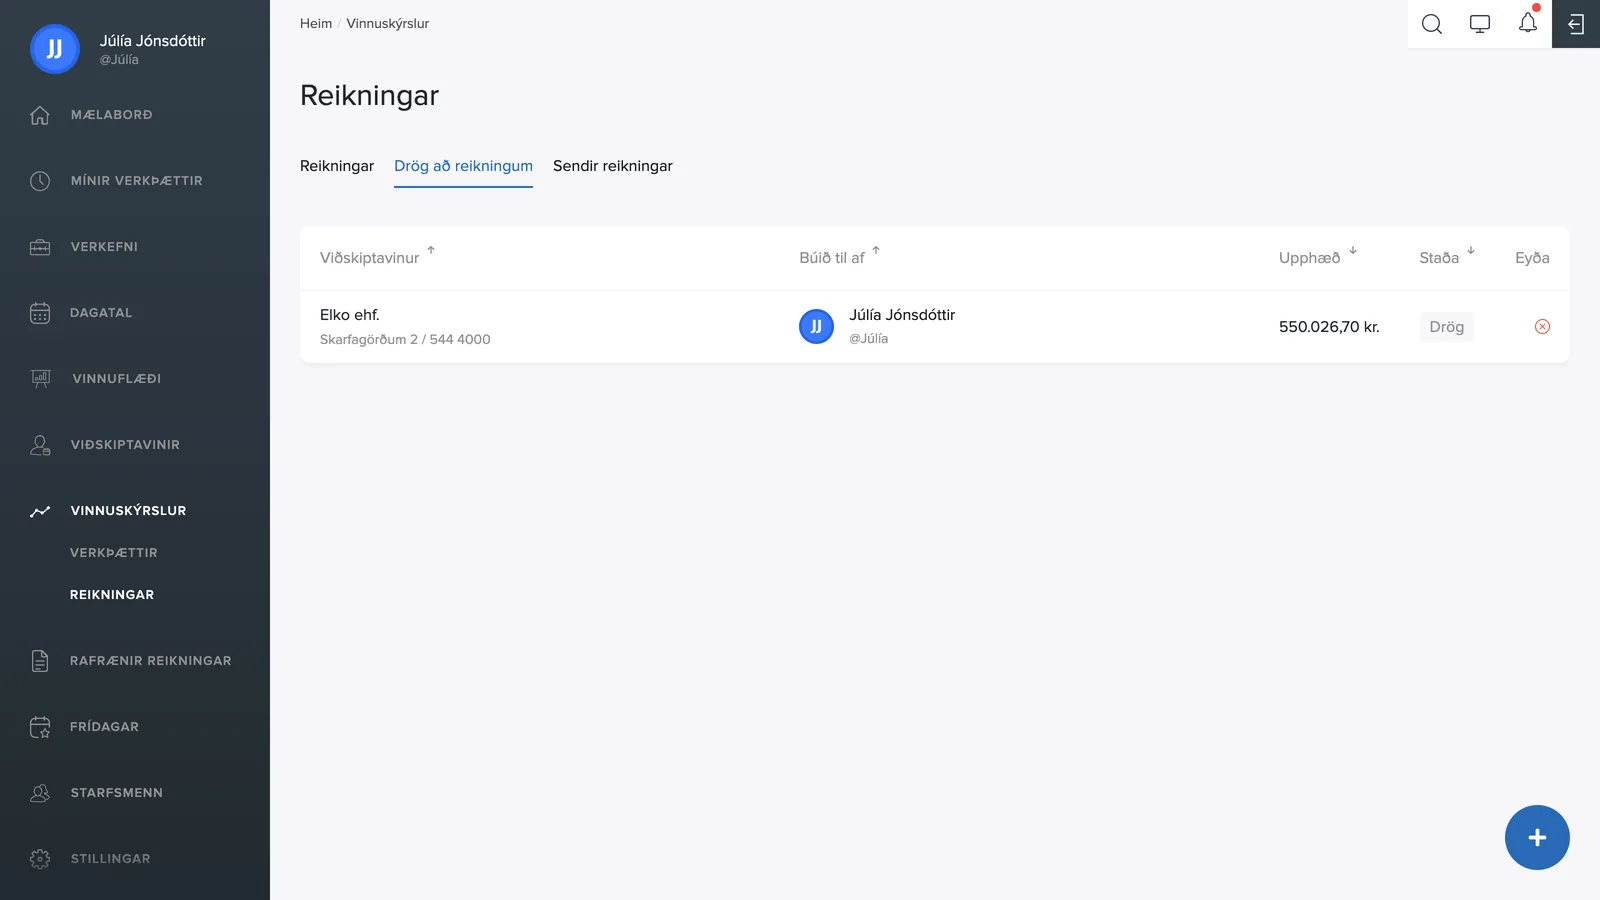The width and height of the screenshot is (1600, 900).
Task: Sort by Upphæð column arrow
Action: pos(1353,250)
